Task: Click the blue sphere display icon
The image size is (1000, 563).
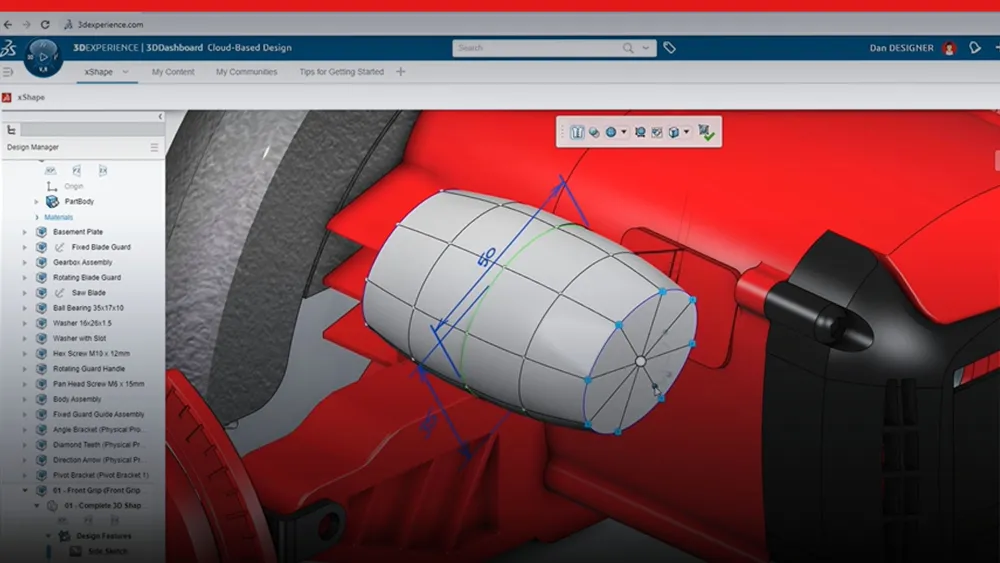Action: (x=611, y=132)
